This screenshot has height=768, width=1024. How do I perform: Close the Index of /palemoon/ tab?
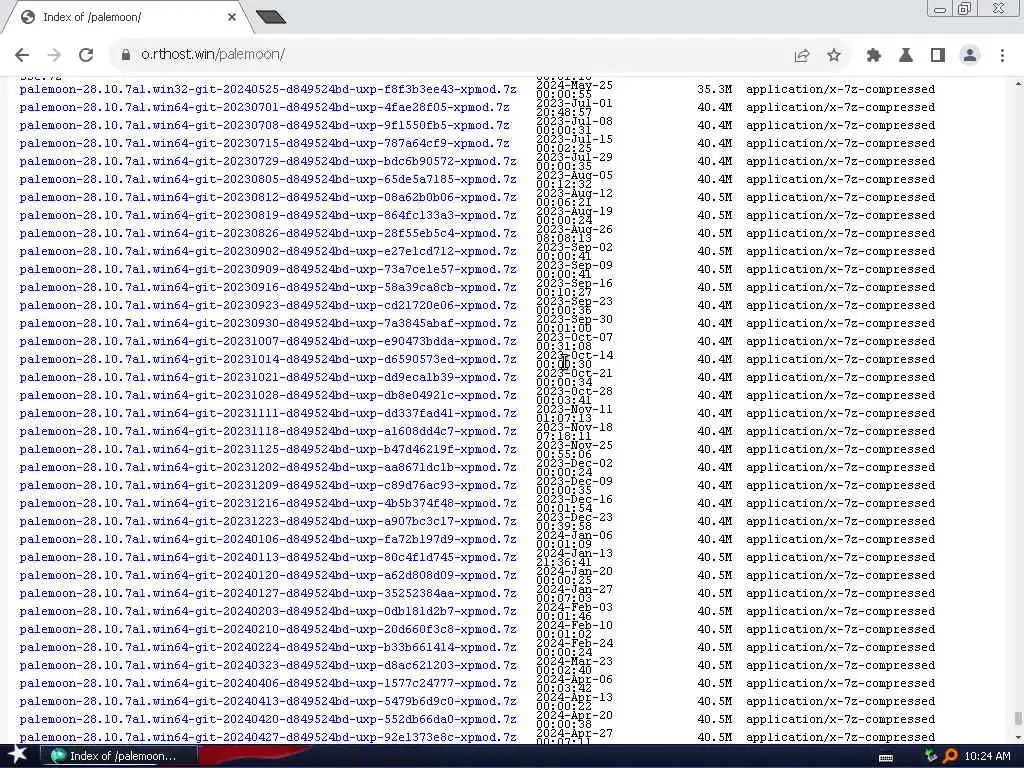click(232, 17)
